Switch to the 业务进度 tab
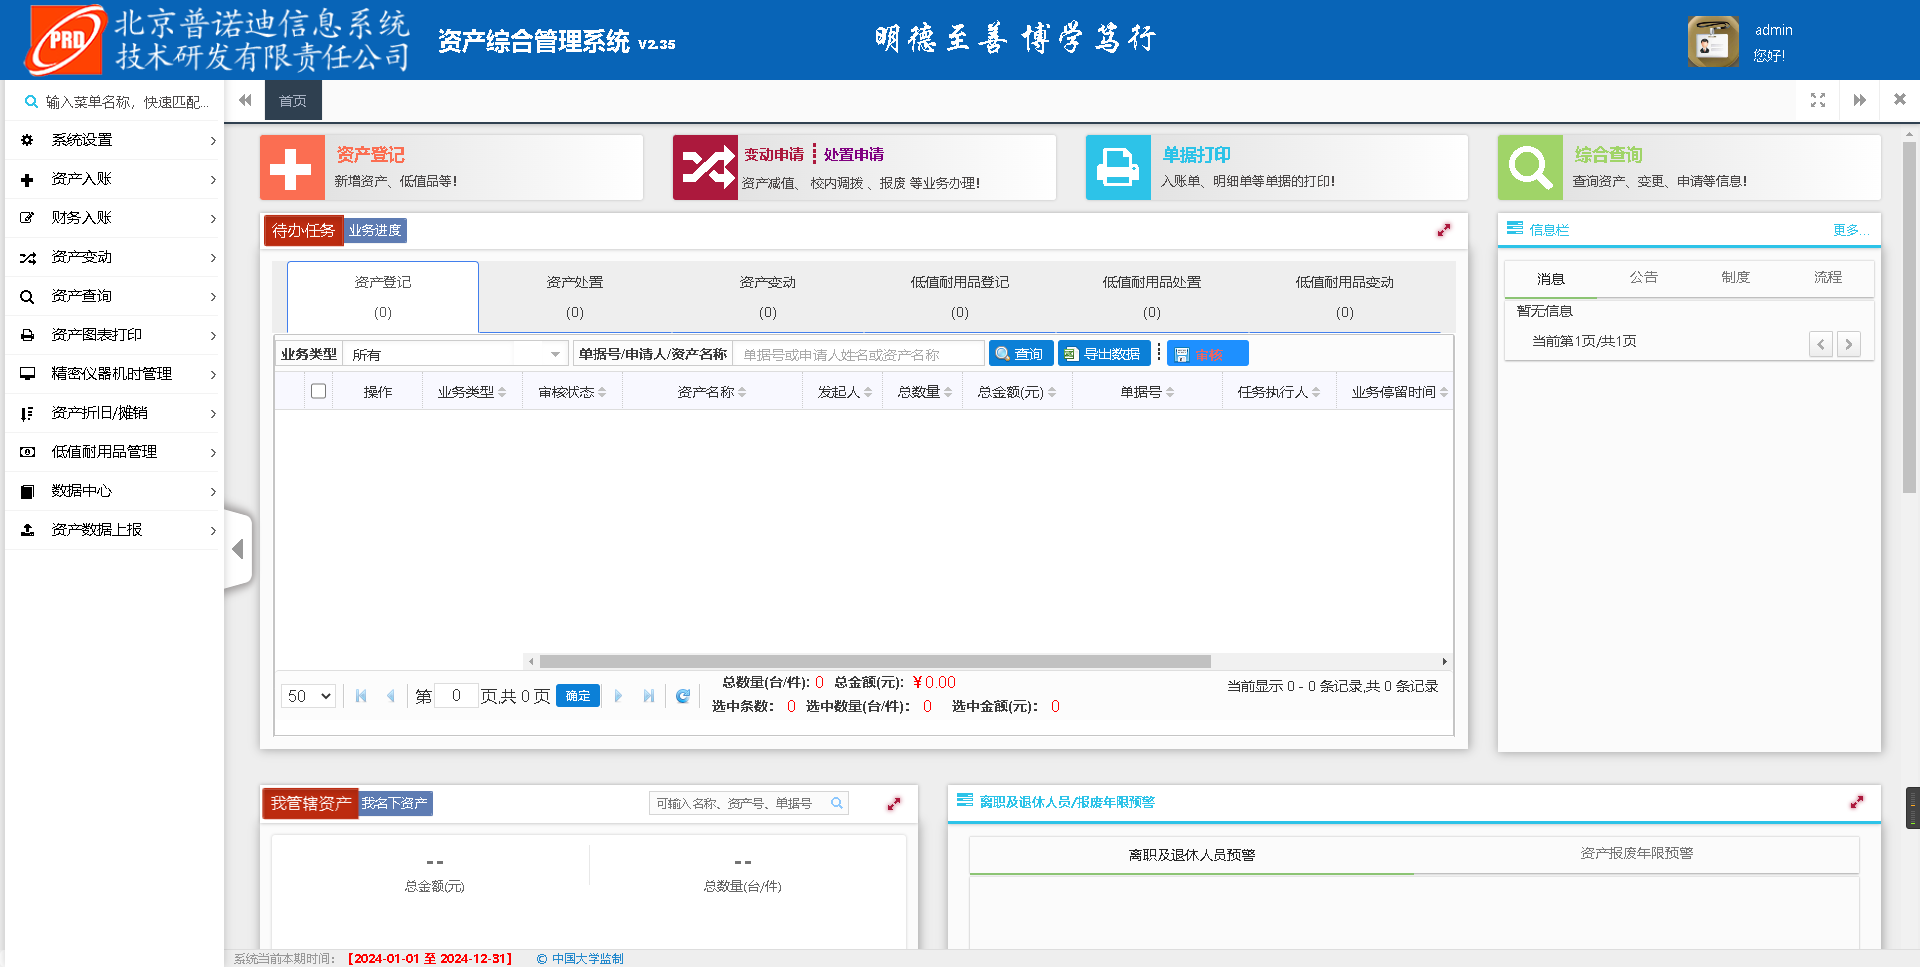This screenshot has width=1920, height=967. (375, 231)
